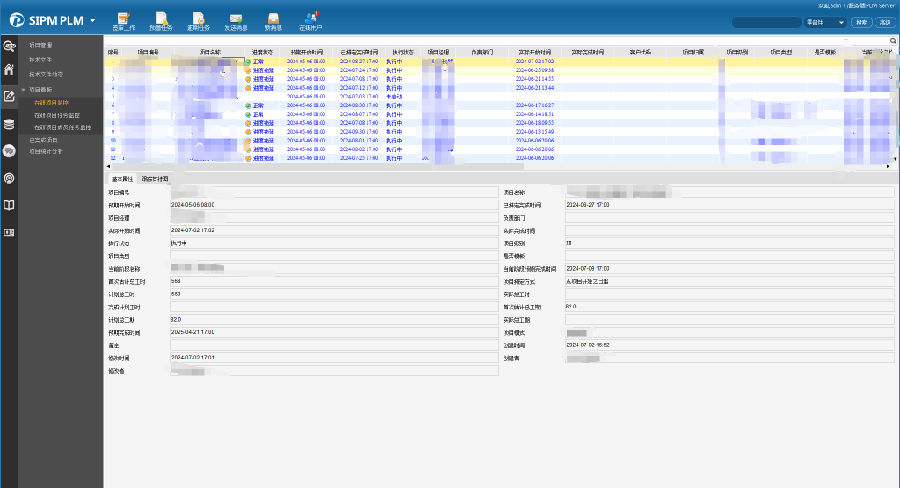The height and width of the screenshot is (488, 900).
Task: Click the Search button in the header
Action: (861, 22)
